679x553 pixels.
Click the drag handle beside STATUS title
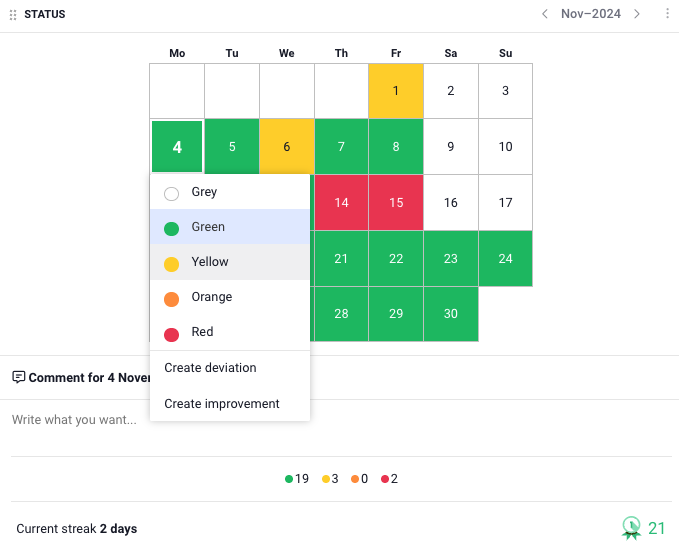[x=13, y=14]
